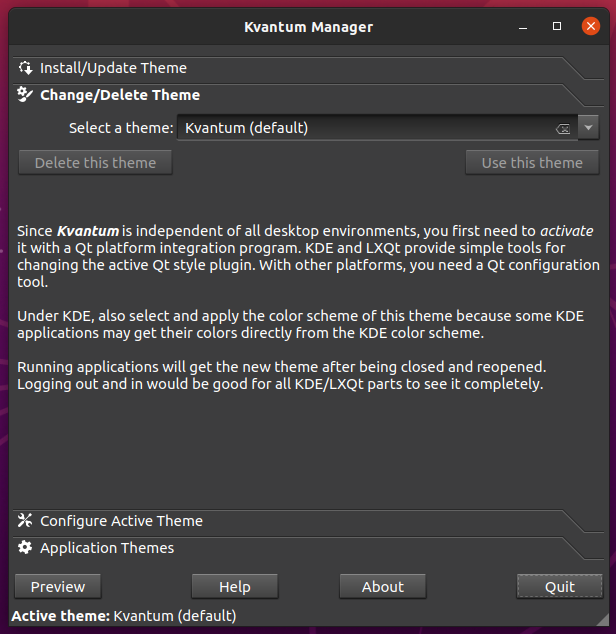The height and width of the screenshot is (634, 616).
Task: Open the Application Themes tab
Action: (x=308, y=548)
